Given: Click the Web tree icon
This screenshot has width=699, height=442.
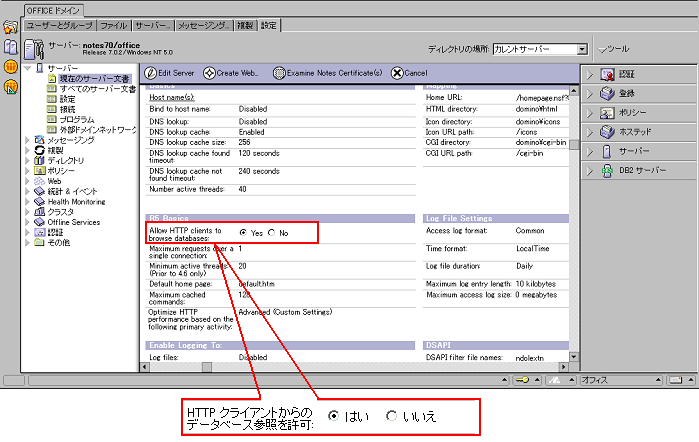Looking at the screenshot, I should (39, 181).
